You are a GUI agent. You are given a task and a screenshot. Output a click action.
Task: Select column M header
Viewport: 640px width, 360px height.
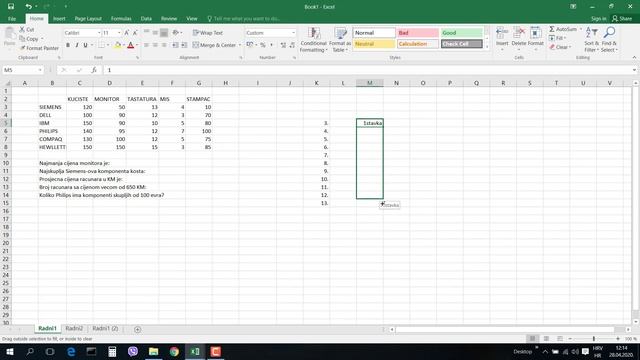click(x=369, y=83)
